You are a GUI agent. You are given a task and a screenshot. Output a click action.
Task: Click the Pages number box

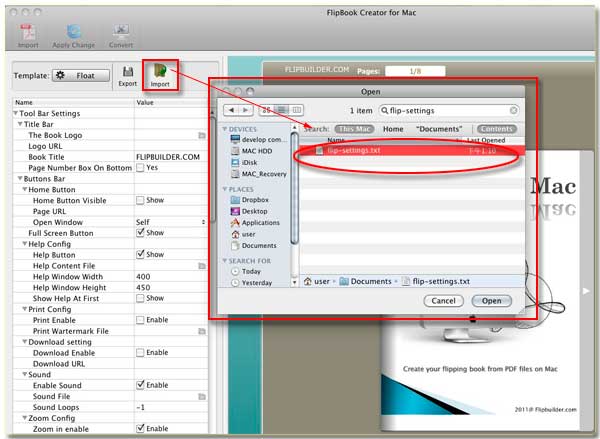pyautogui.click(x=415, y=71)
